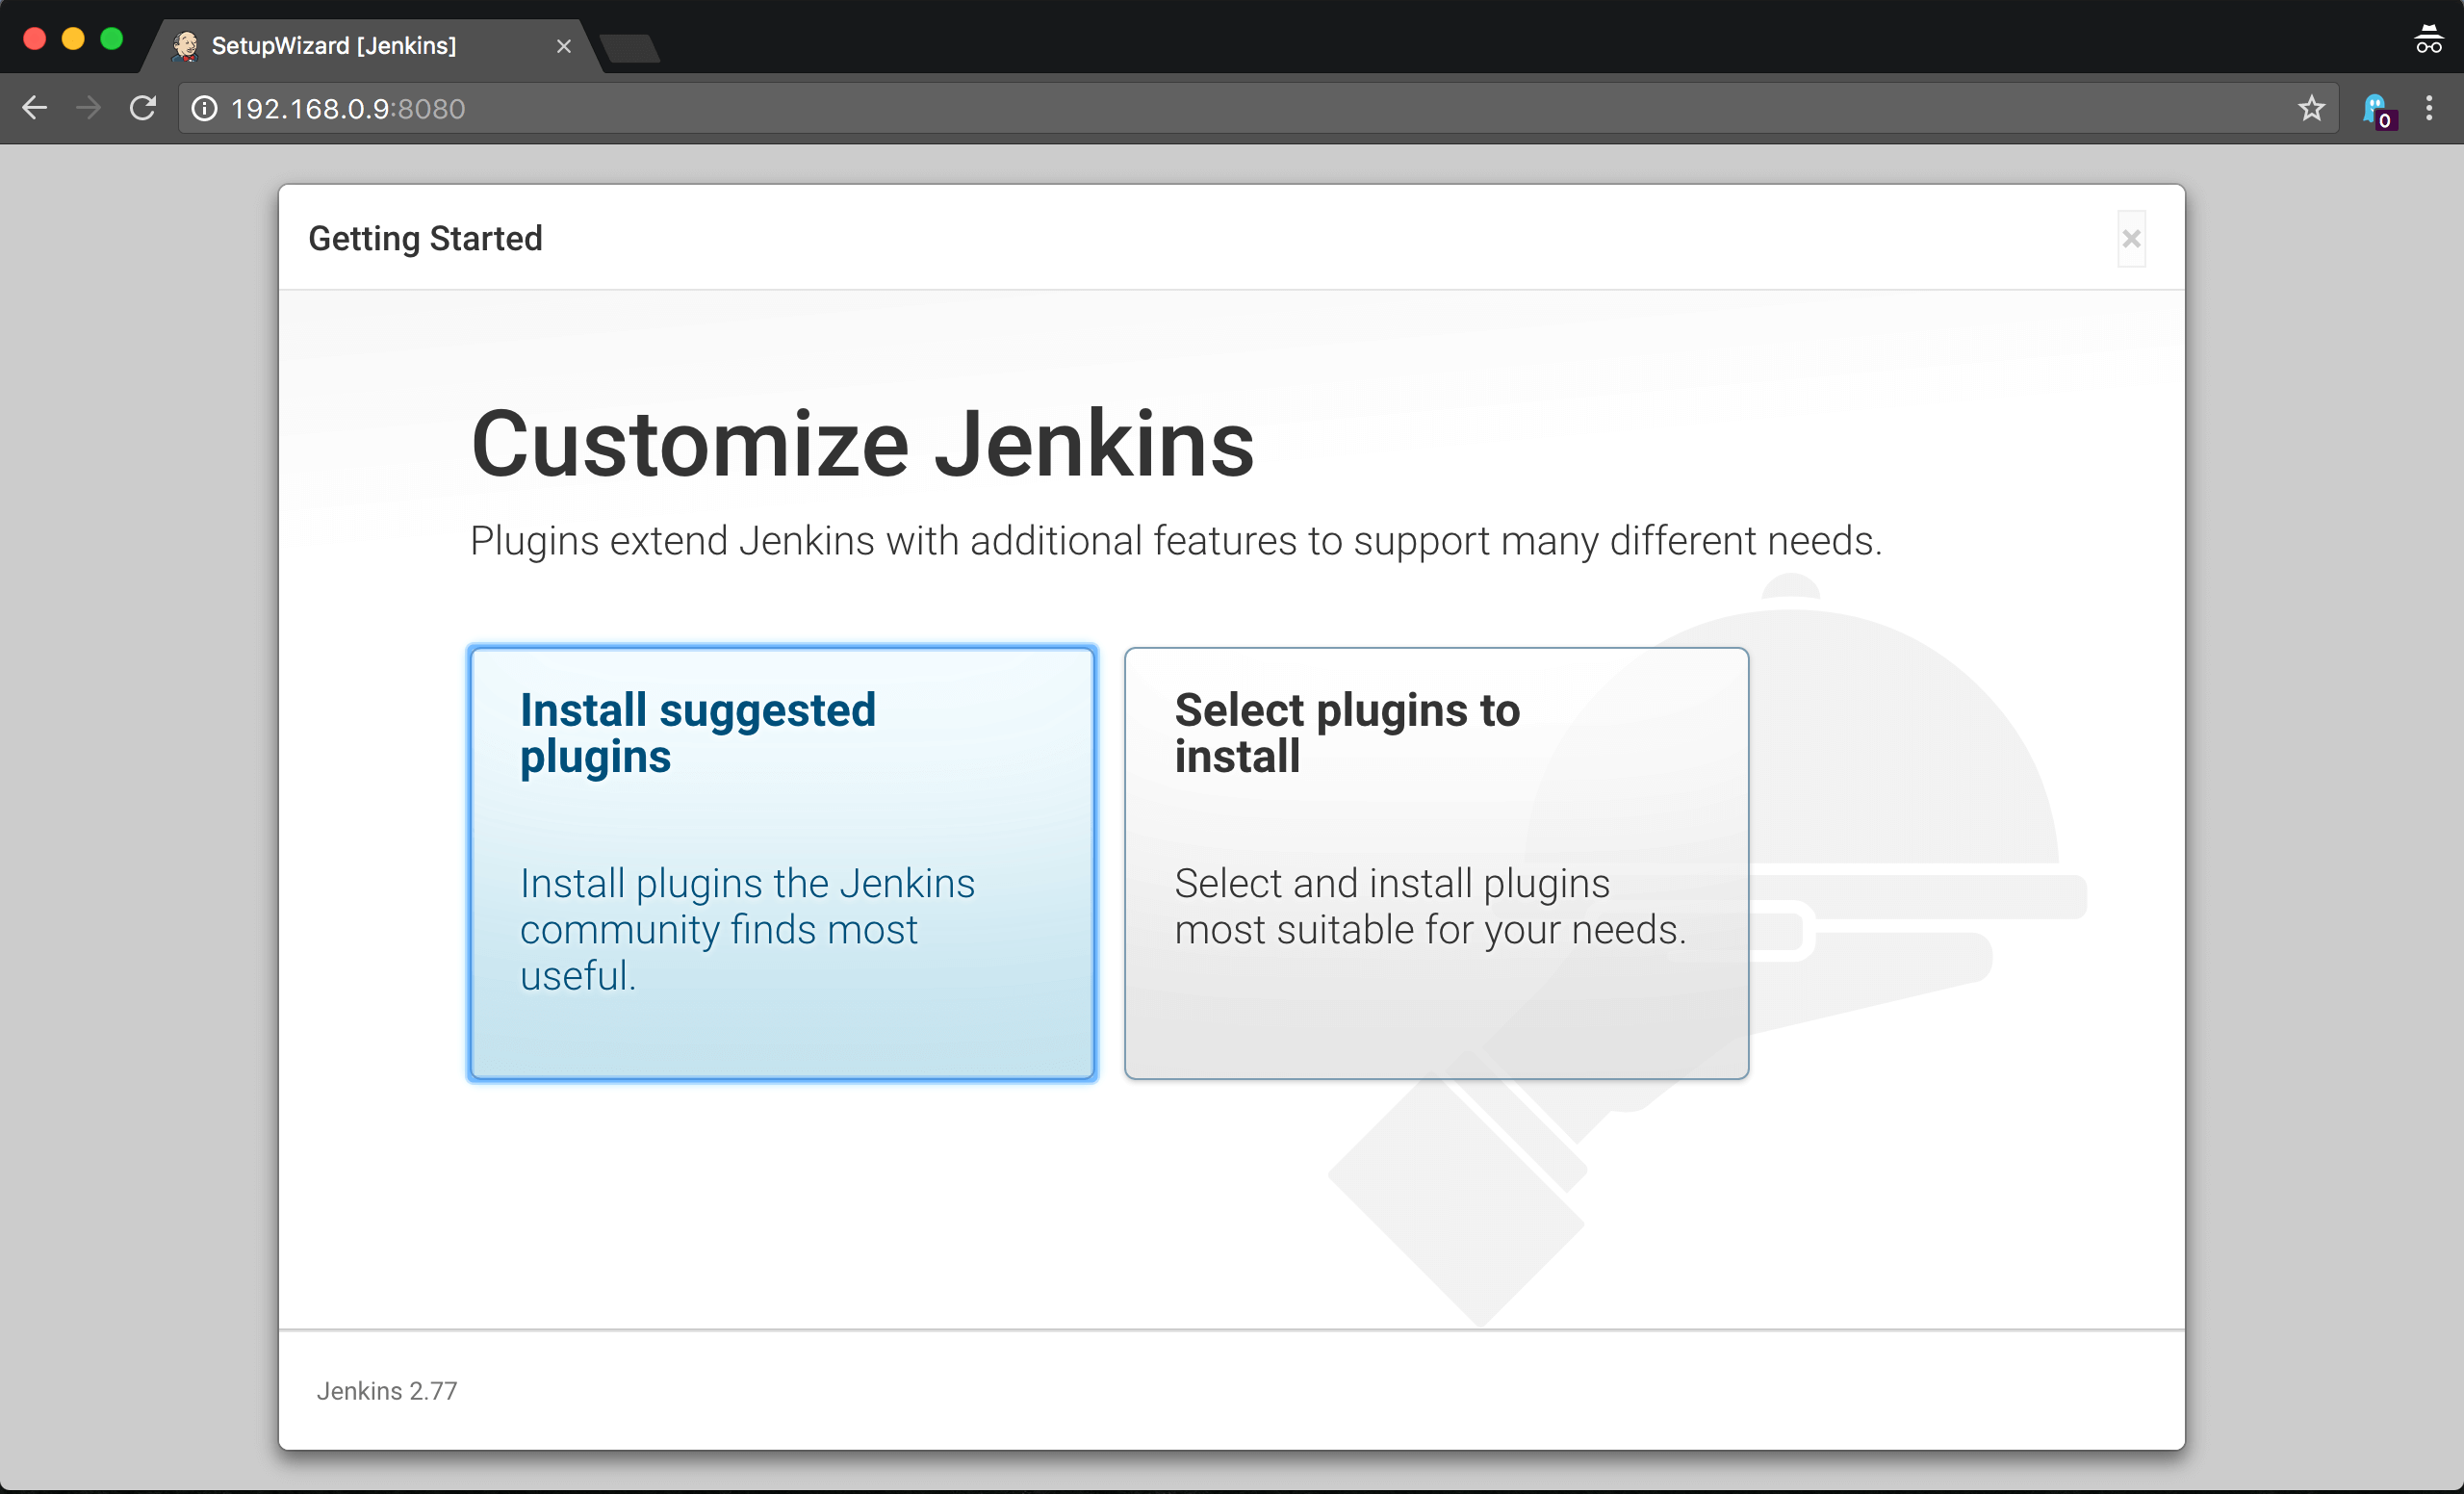Select Install suggested plugins
This screenshot has width=2464, height=1494.
pyautogui.click(x=781, y=864)
